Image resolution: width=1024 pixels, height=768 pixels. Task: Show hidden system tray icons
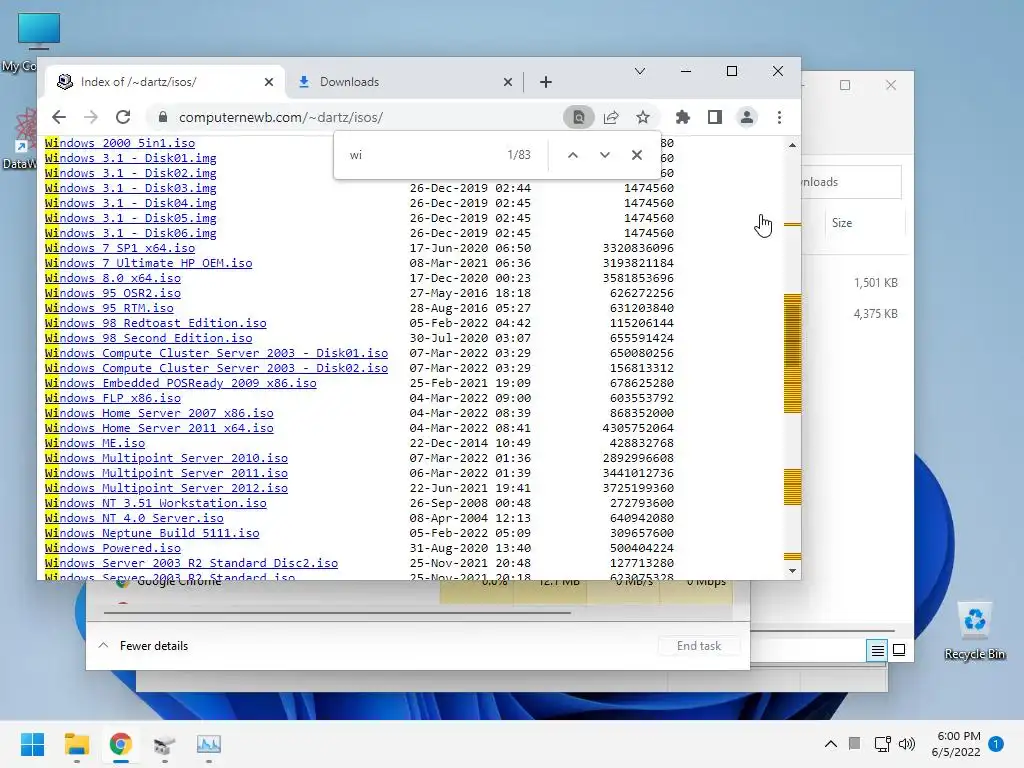831,744
